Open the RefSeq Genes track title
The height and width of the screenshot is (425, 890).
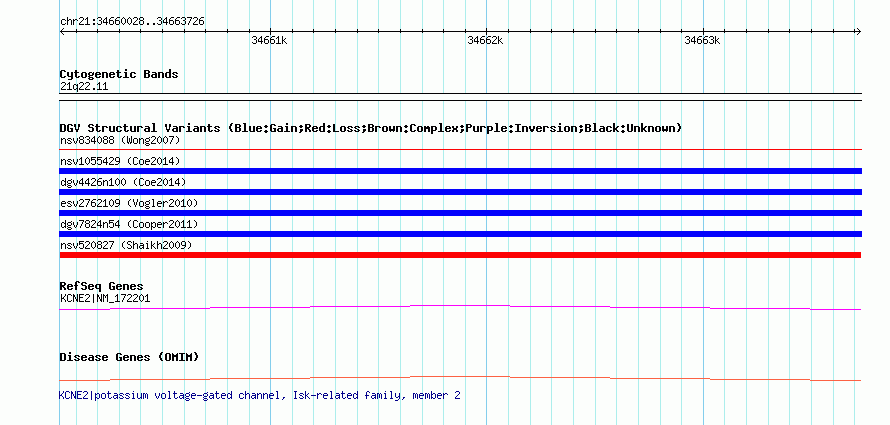coord(102,286)
